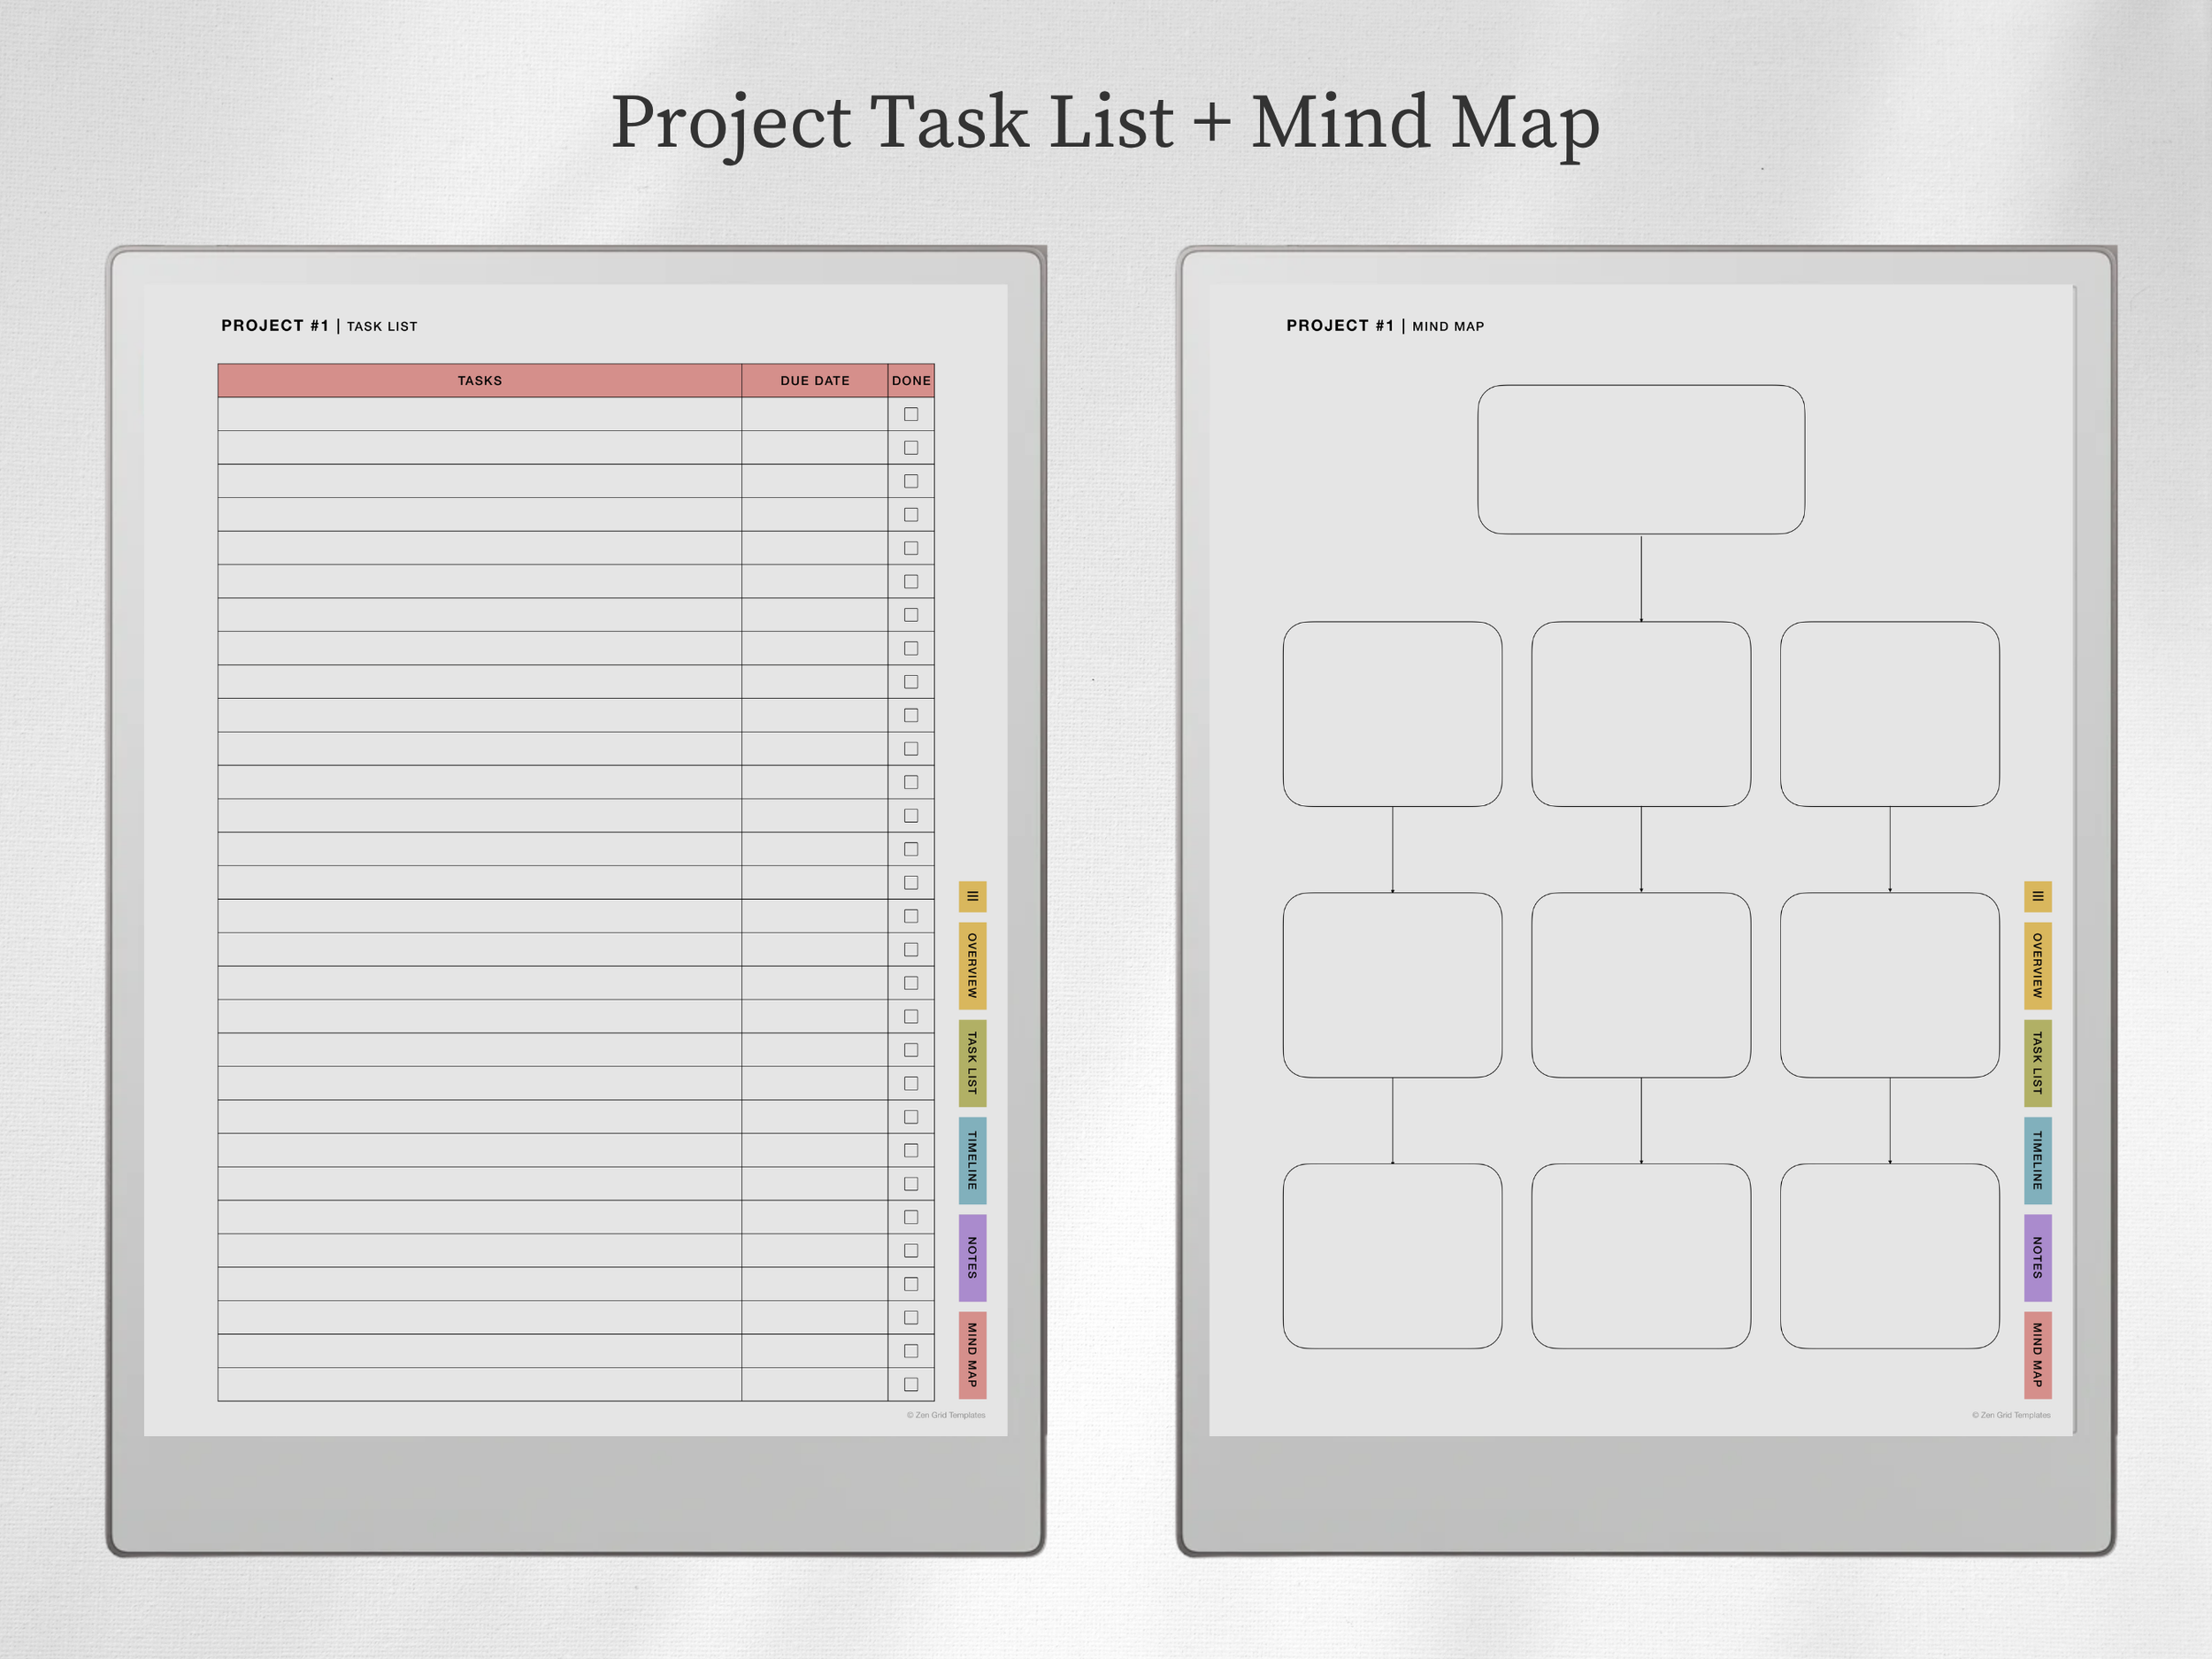Click the TASKS column header

pyautogui.click(x=480, y=380)
